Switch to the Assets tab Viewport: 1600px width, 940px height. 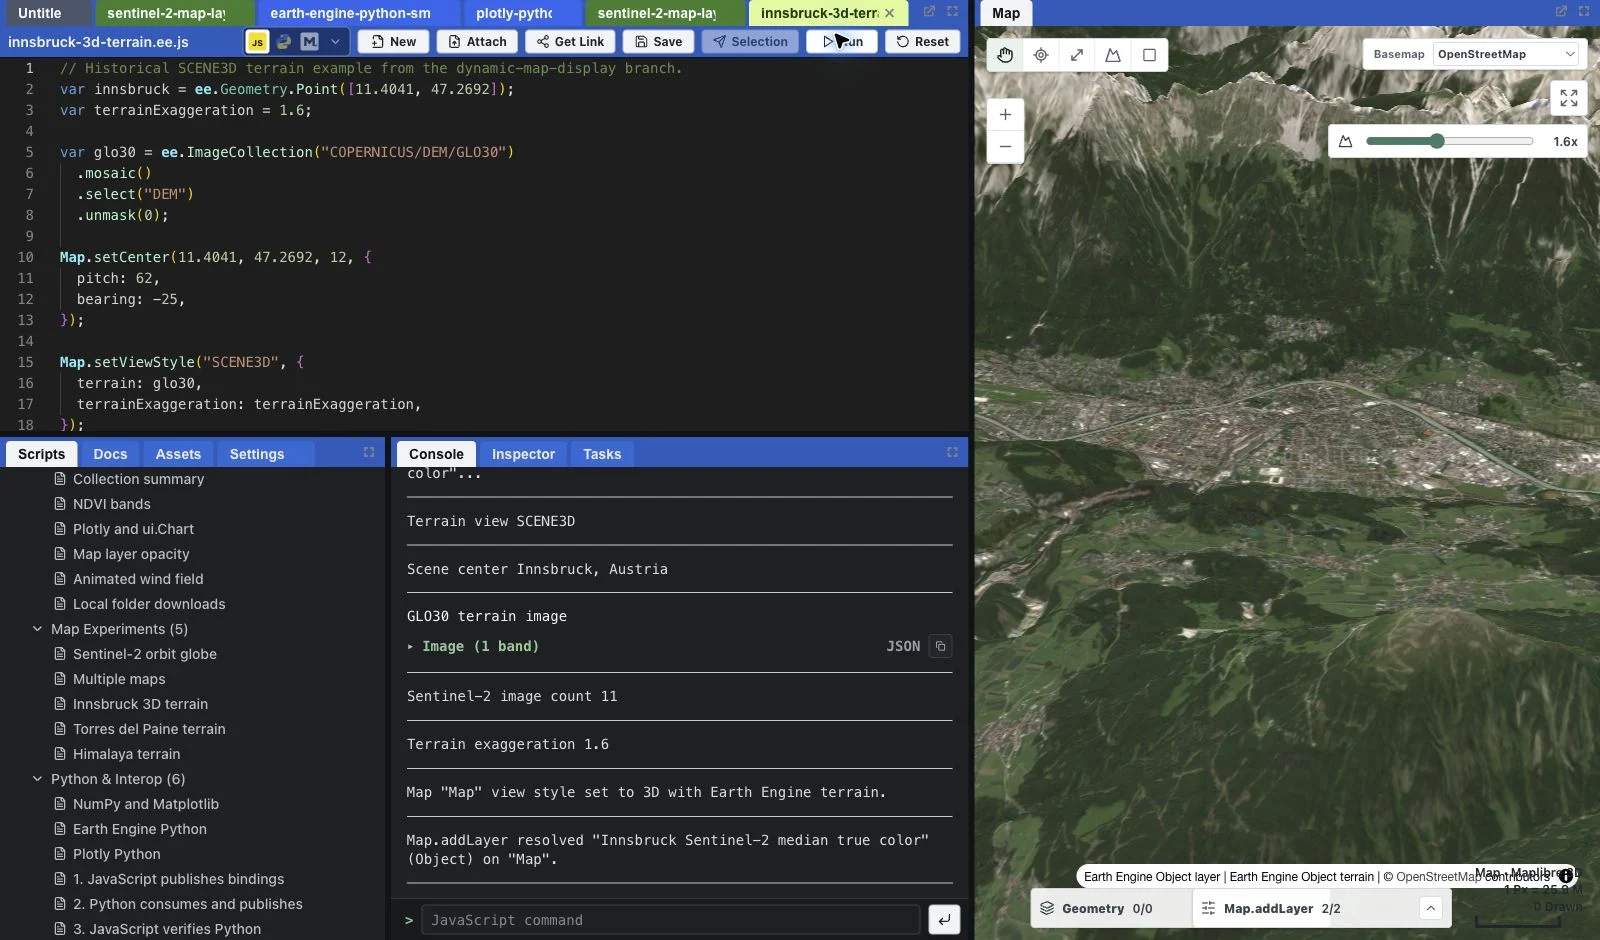click(178, 454)
